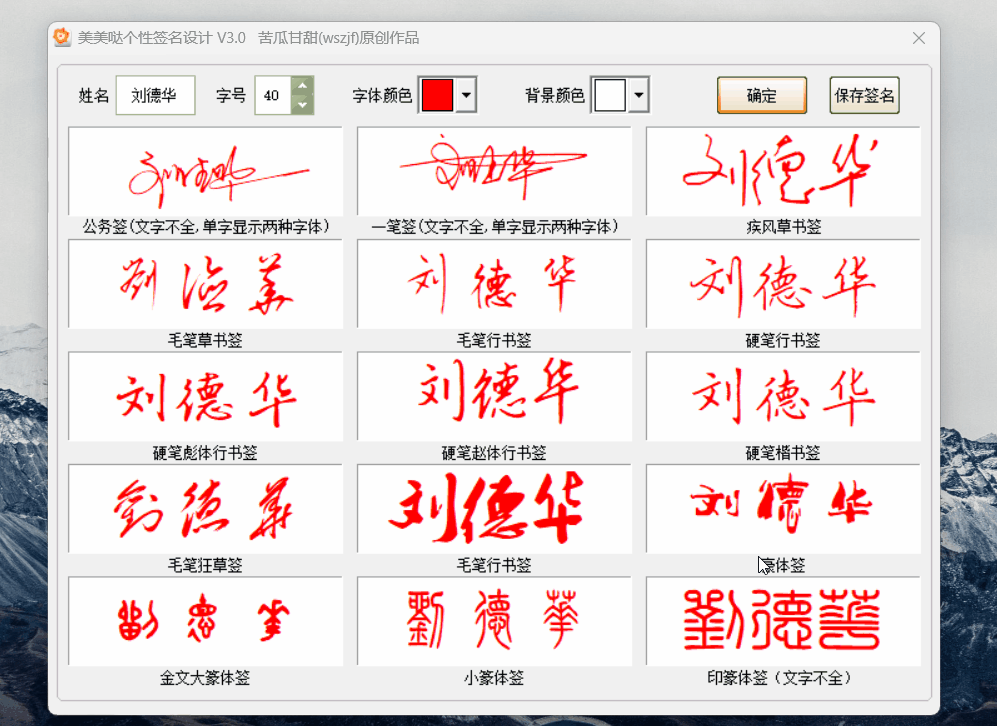This screenshot has width=997, height=726.
Task: Click the 硬笔赵体行书签 caption text
Action: tap(494, 453)
